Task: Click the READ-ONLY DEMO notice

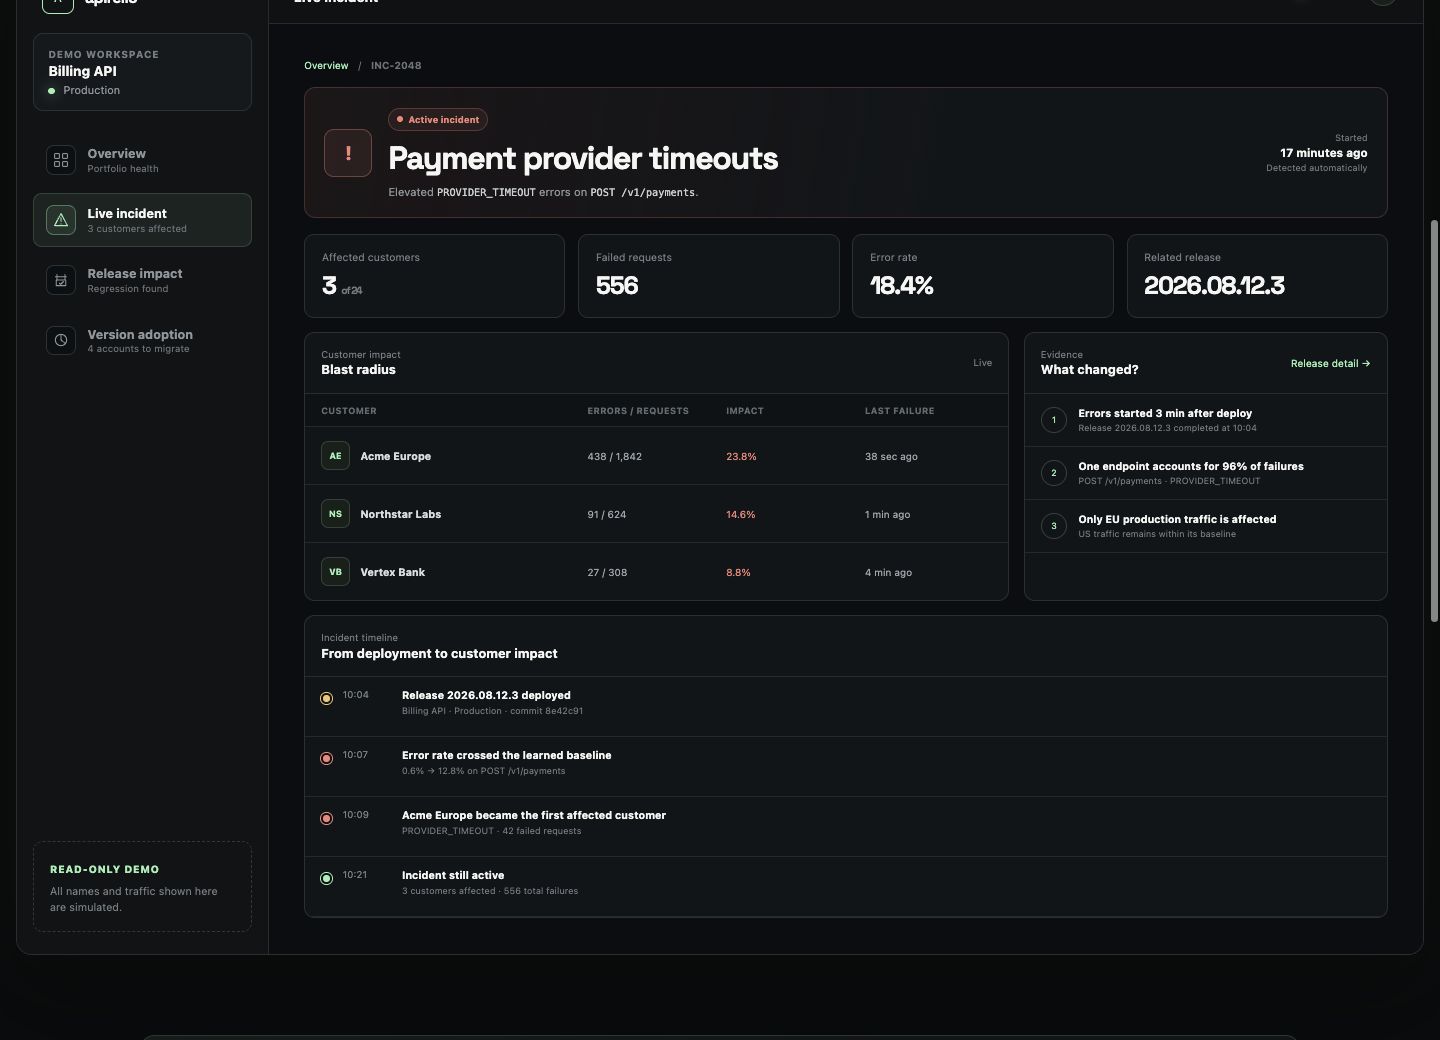Action: [x=142, y=887]
